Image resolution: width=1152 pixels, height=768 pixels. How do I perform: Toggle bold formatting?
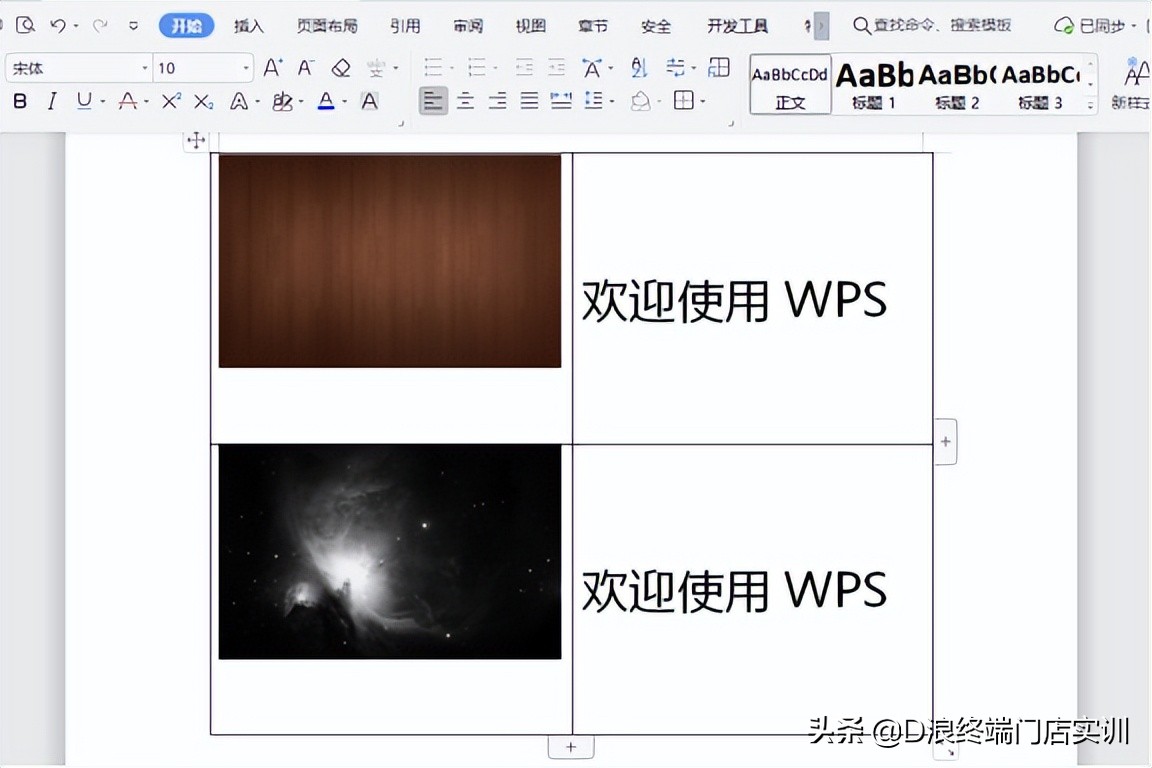coord(20,101)
